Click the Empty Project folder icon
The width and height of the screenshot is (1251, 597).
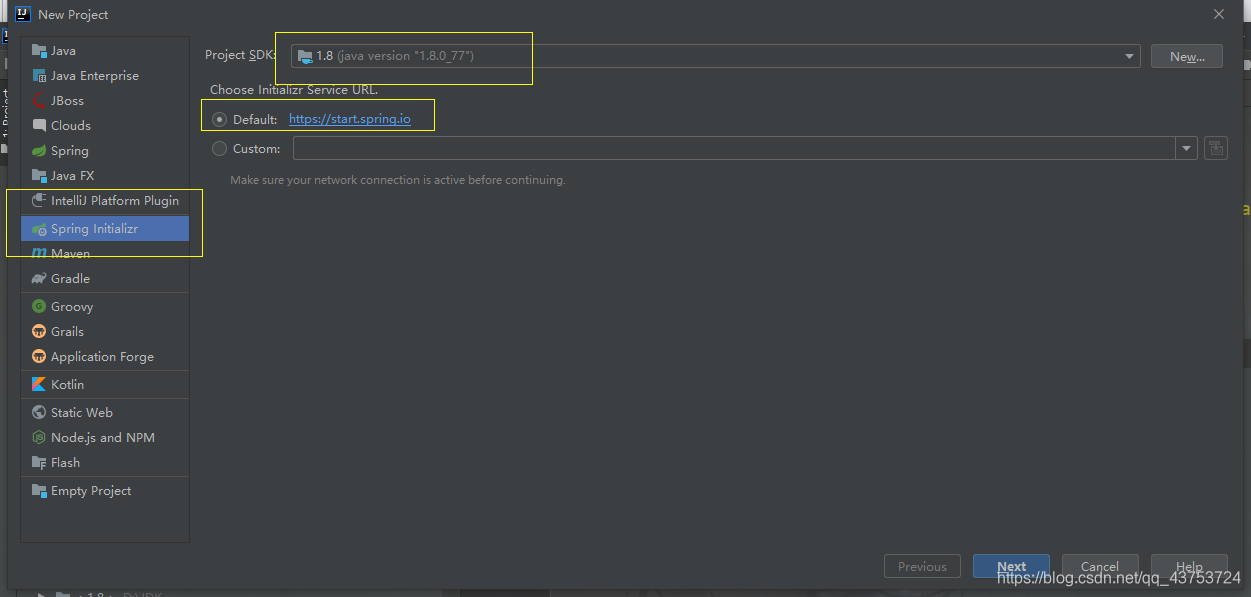39,491
